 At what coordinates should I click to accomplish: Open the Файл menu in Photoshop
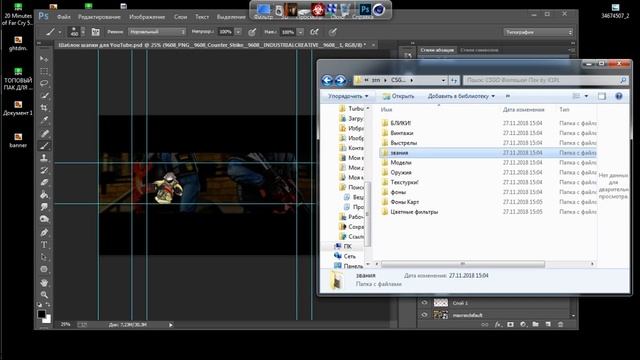tap(64, 17)
